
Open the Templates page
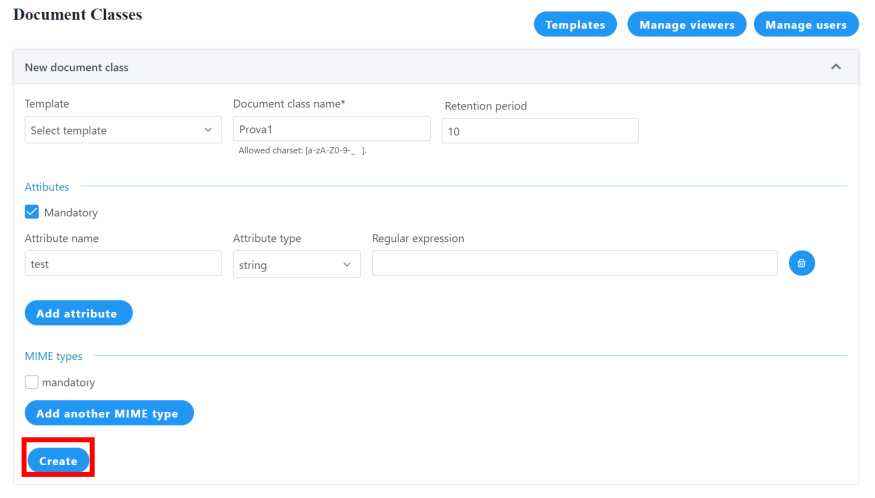tap(575, 25)
